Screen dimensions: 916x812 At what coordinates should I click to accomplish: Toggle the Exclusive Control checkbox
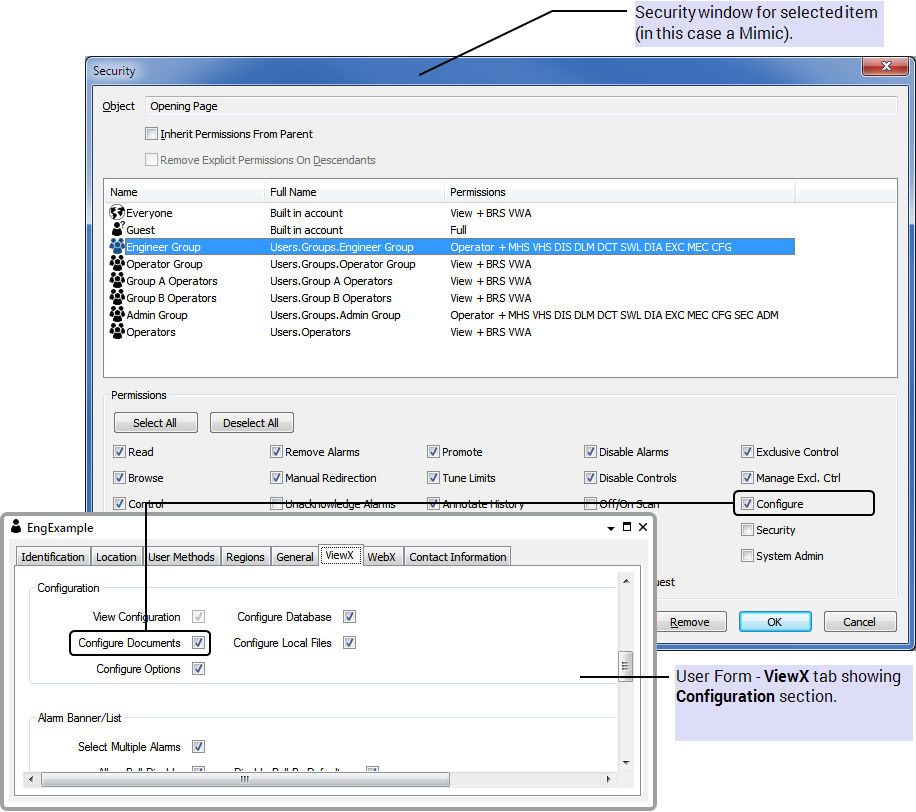click(x=747, y=452)
